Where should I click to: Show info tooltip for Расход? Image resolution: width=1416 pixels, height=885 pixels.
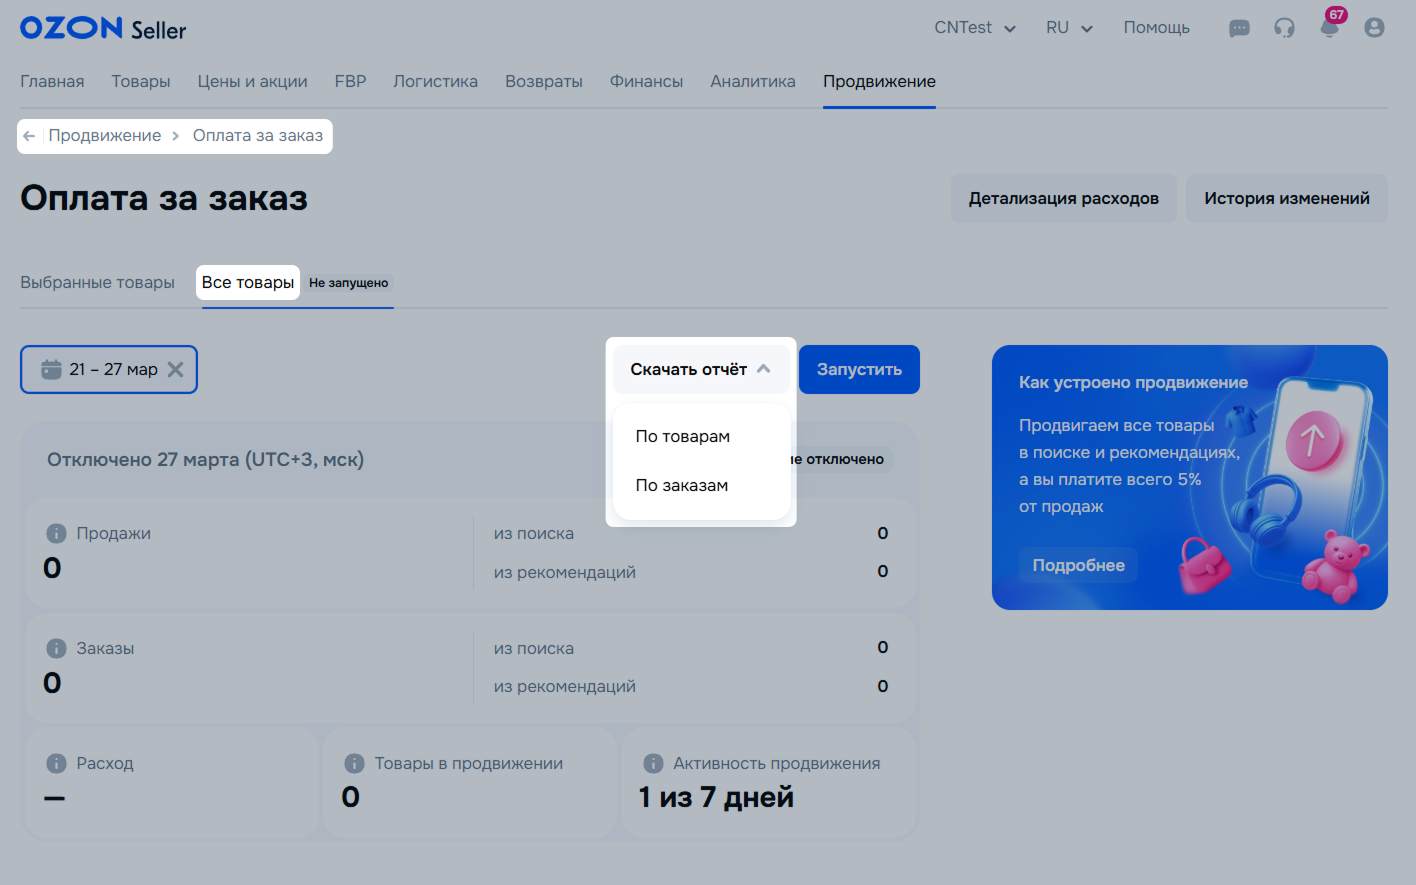click(x=57, y=764)
